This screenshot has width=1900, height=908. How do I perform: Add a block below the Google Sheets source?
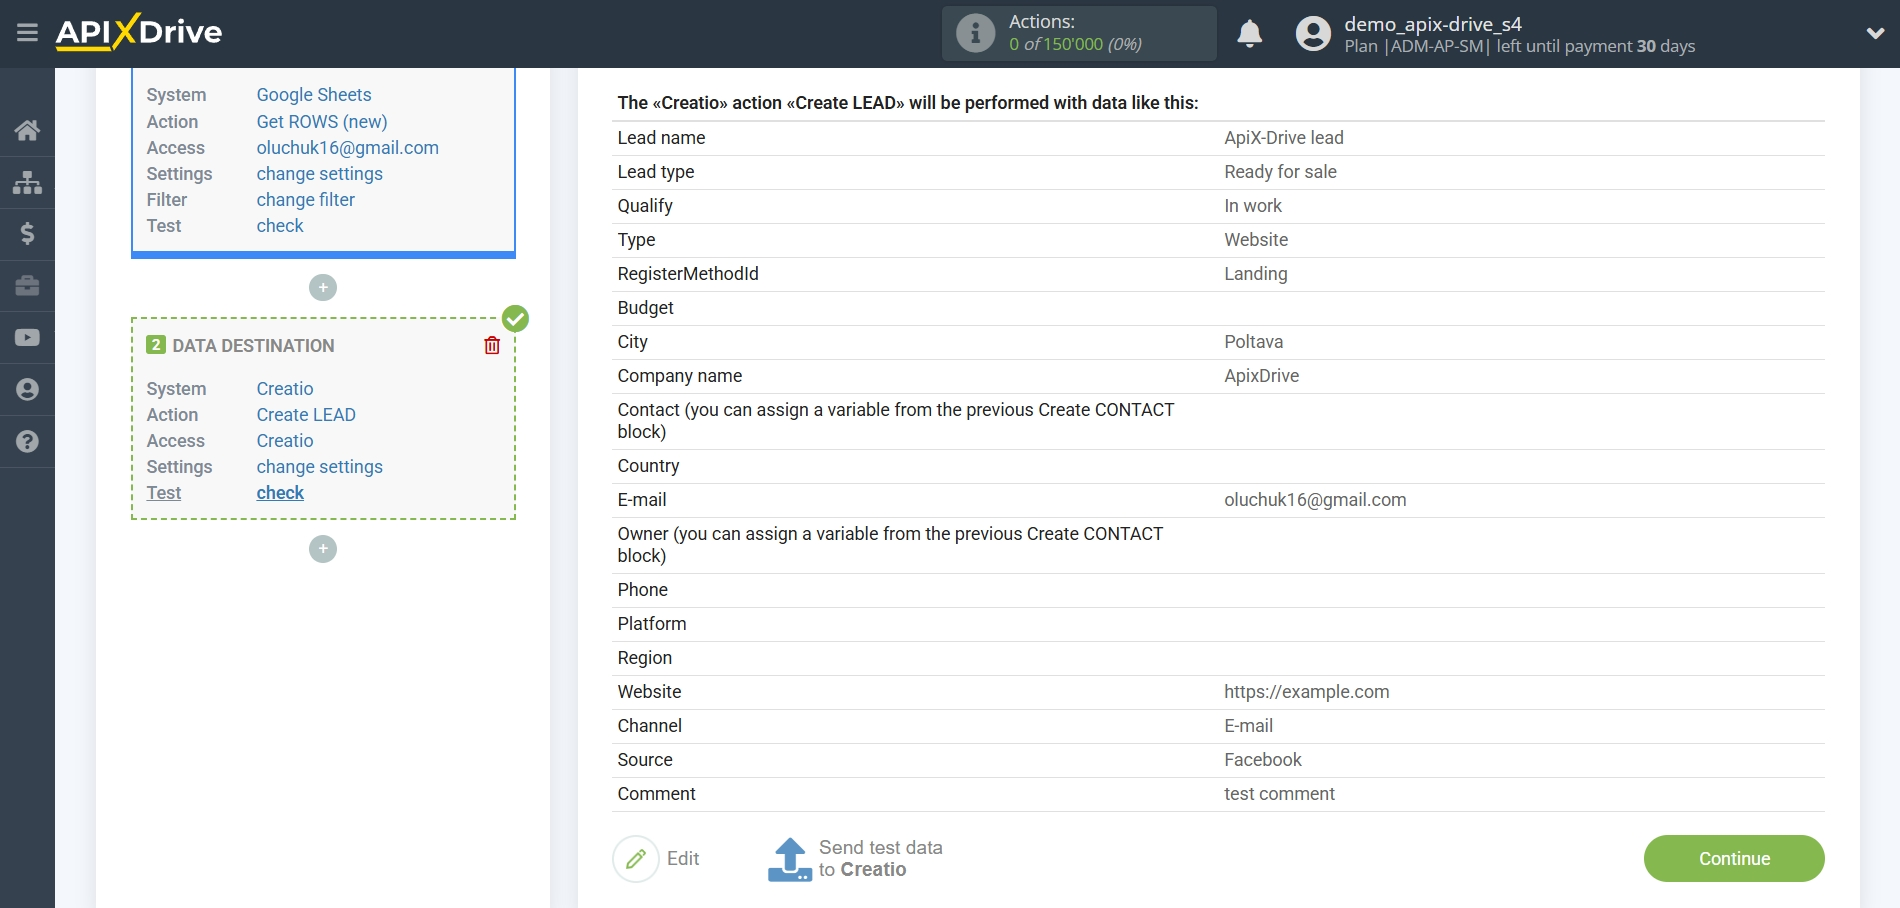tap(323, 288)
